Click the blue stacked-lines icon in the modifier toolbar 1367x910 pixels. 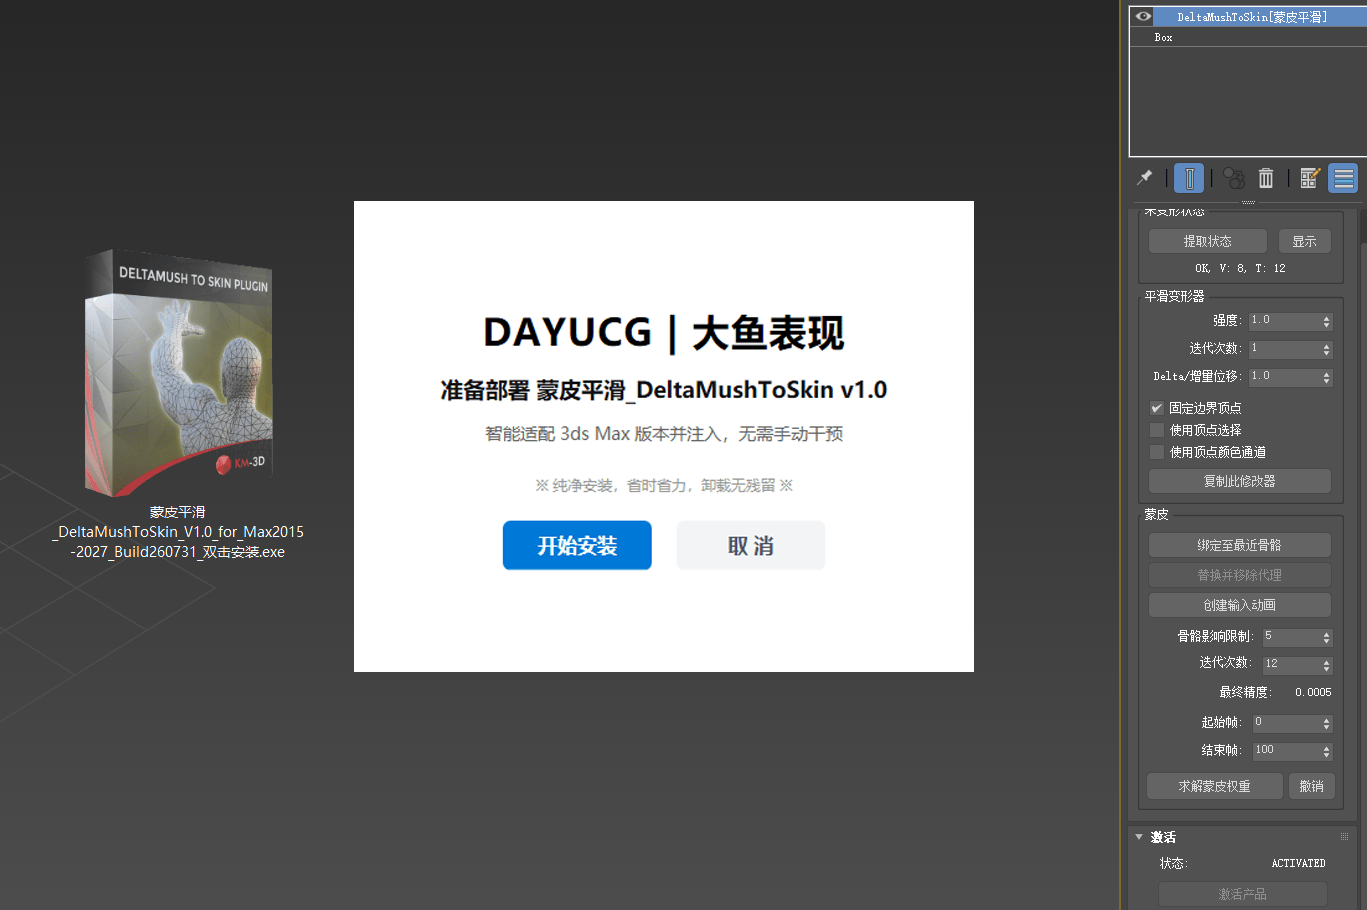pyautogui.click(x=1344, y=178)
